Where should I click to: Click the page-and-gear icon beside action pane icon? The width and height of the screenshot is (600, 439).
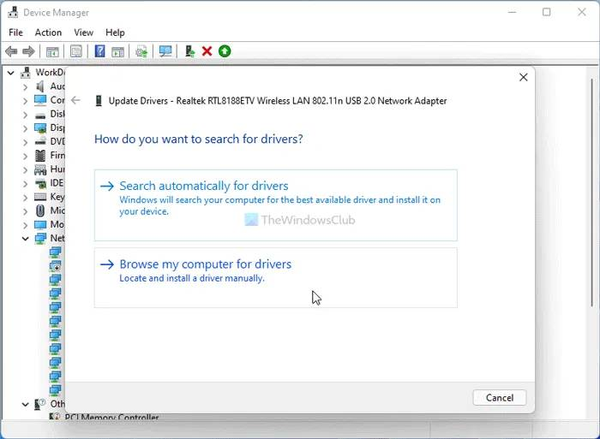coord(142,51)
